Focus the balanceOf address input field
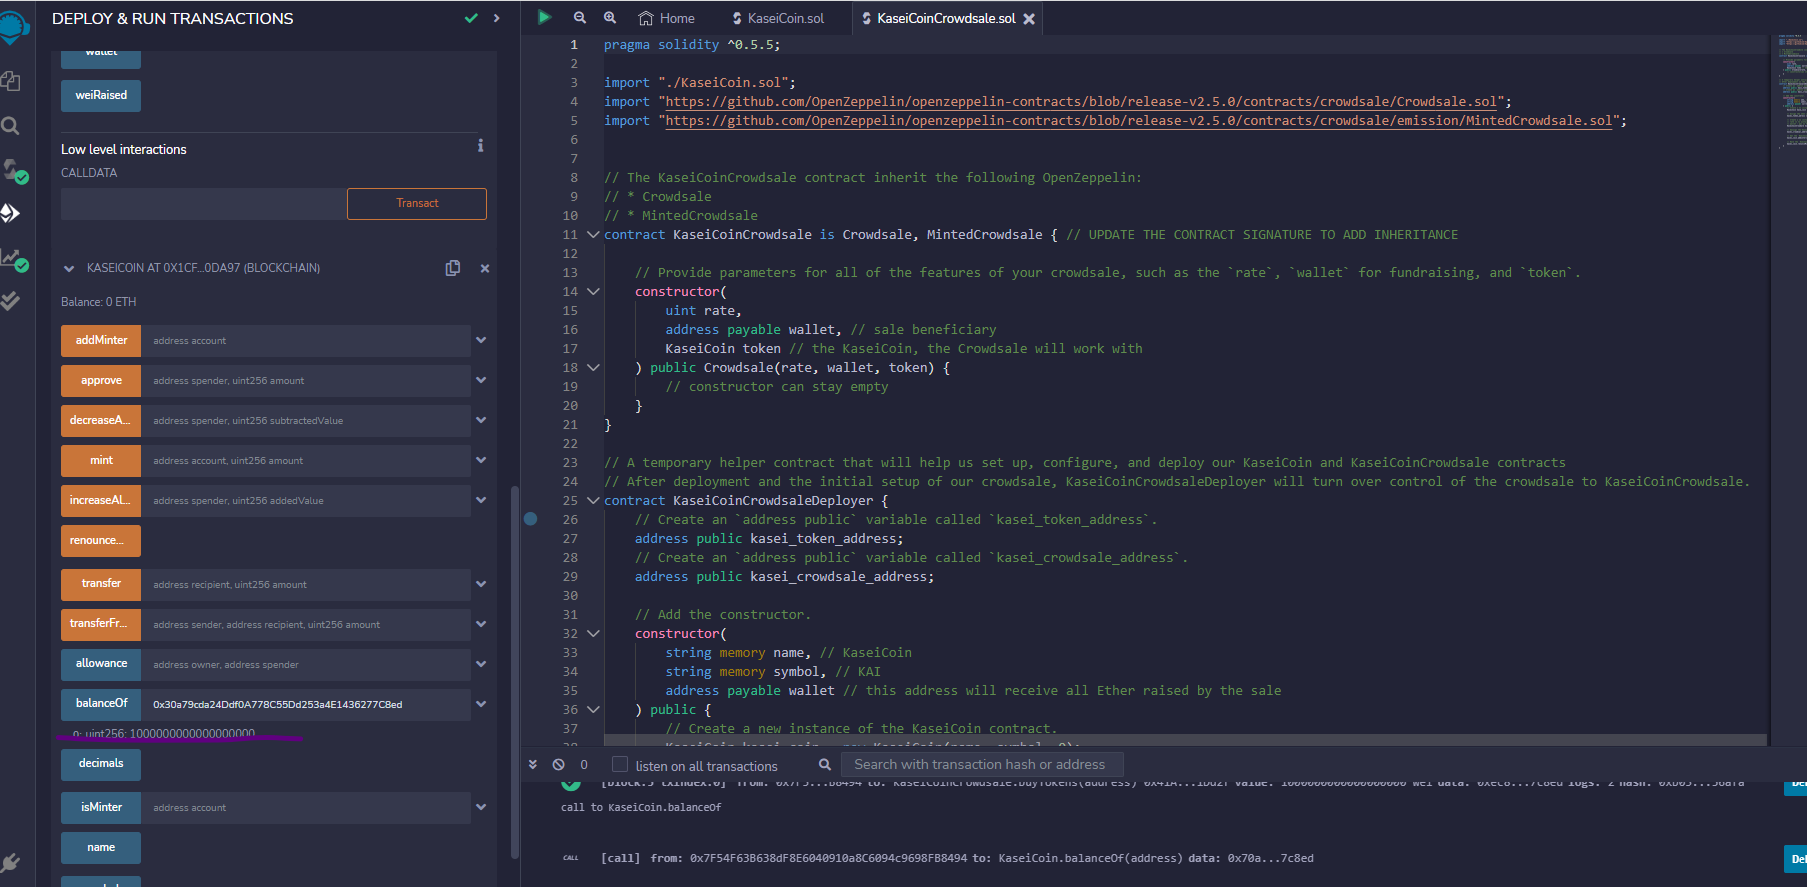 click(x=306, y=705)
